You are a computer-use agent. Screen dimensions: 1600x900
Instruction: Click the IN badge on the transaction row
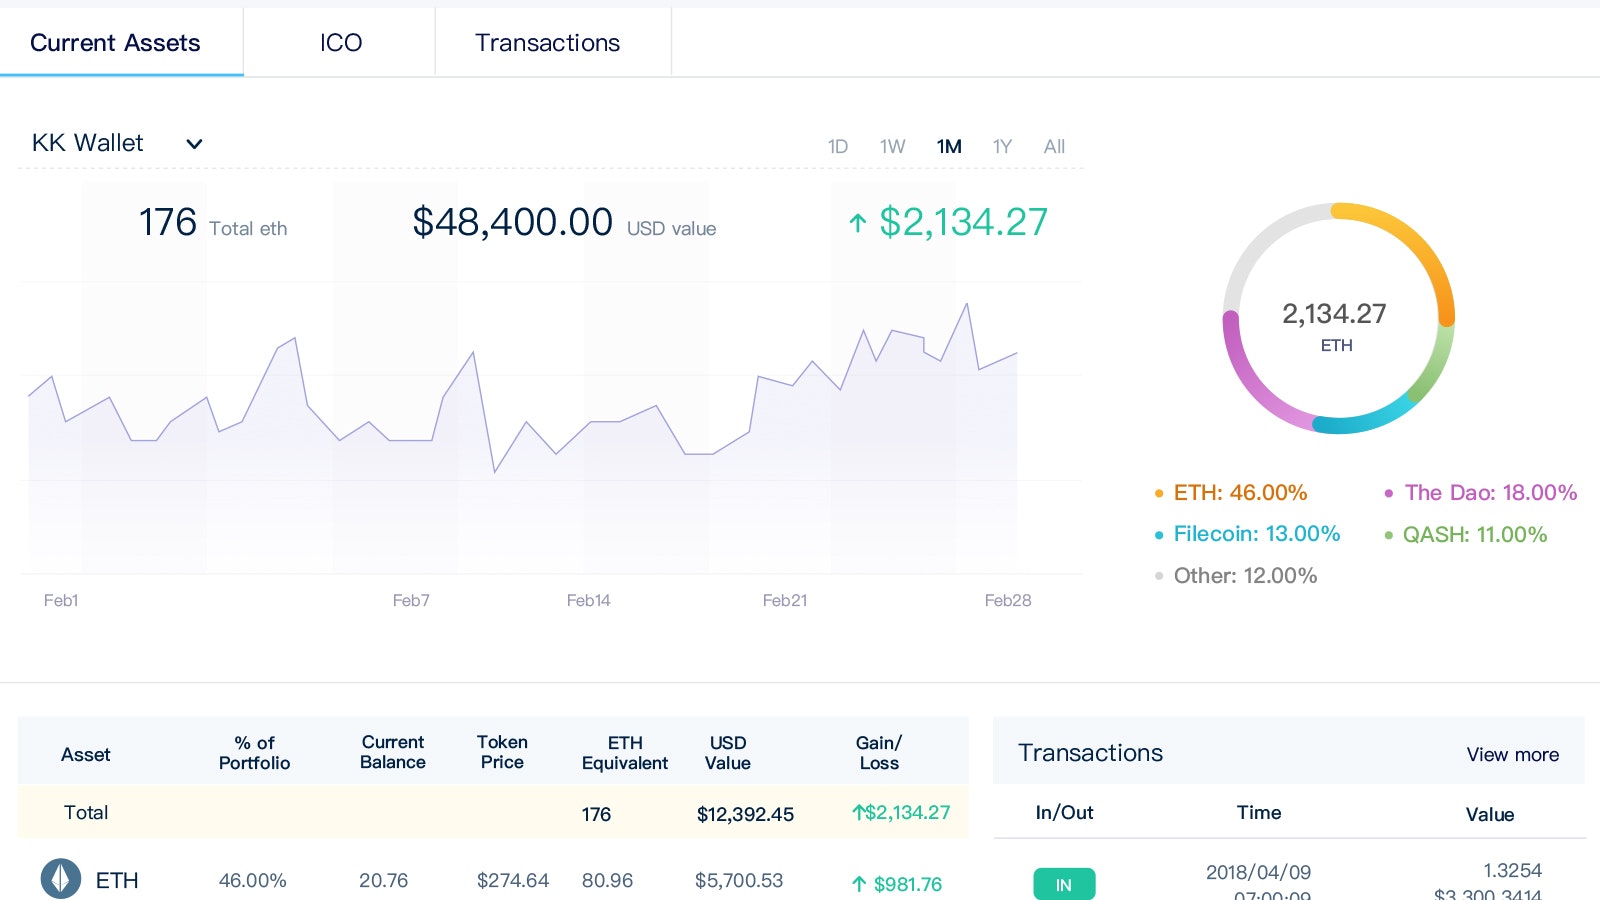click(x=1063, y=884)
